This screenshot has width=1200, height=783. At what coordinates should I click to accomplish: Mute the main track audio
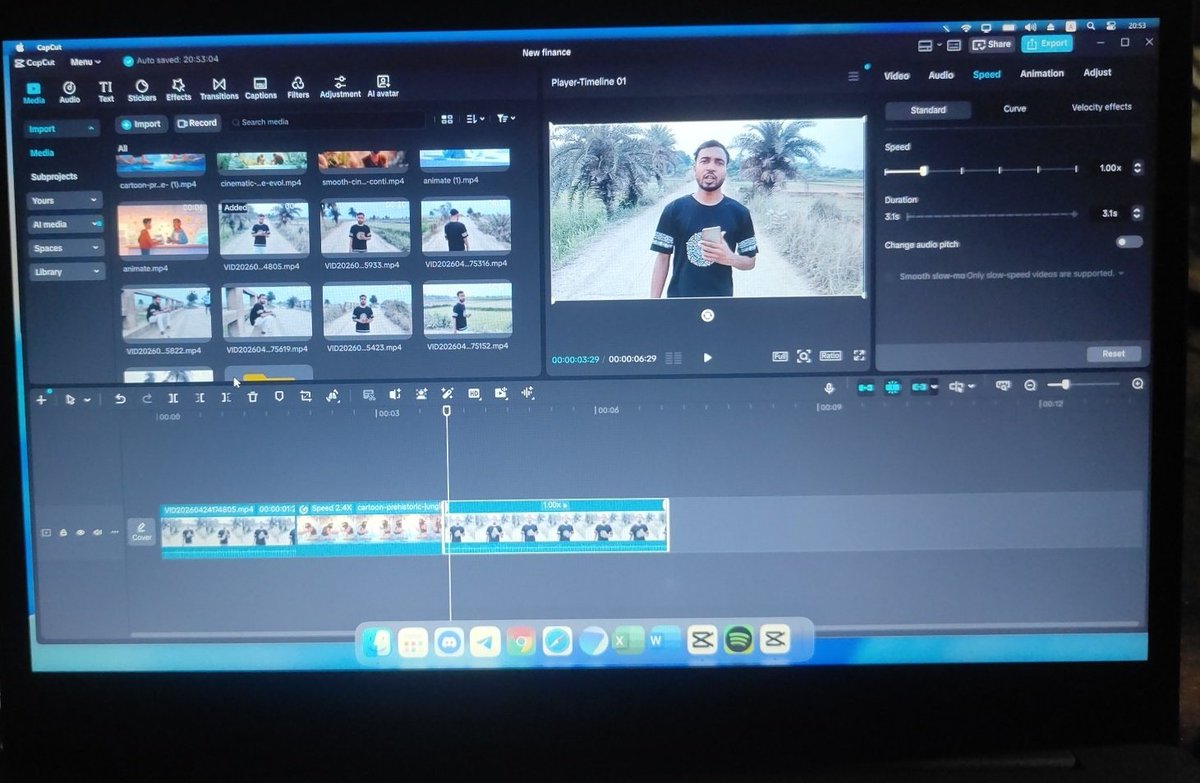[98, 533]
